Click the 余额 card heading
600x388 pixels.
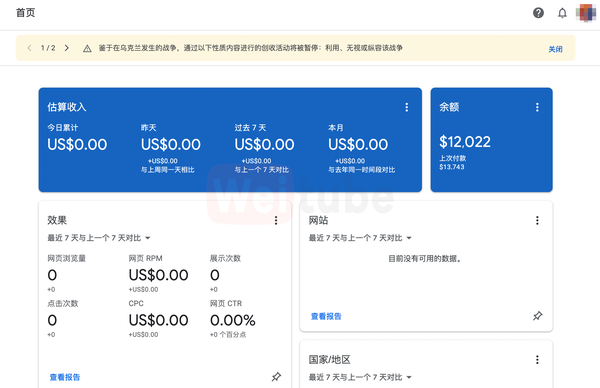[x=449, y=107]
